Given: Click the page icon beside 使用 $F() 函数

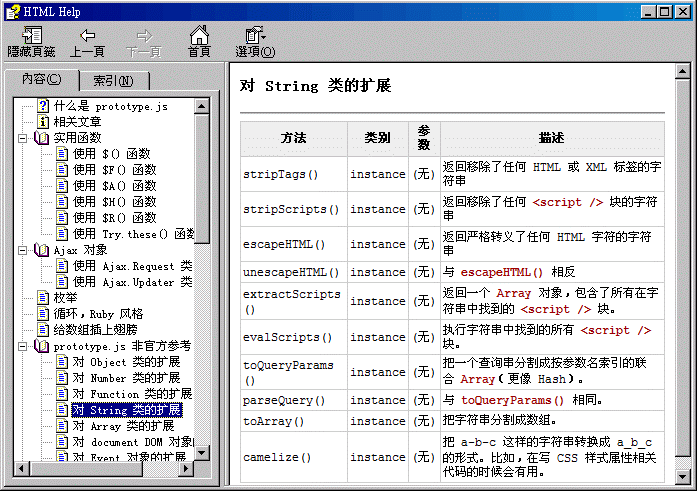Looking at the screenshot, I should [x=62, y=170].
